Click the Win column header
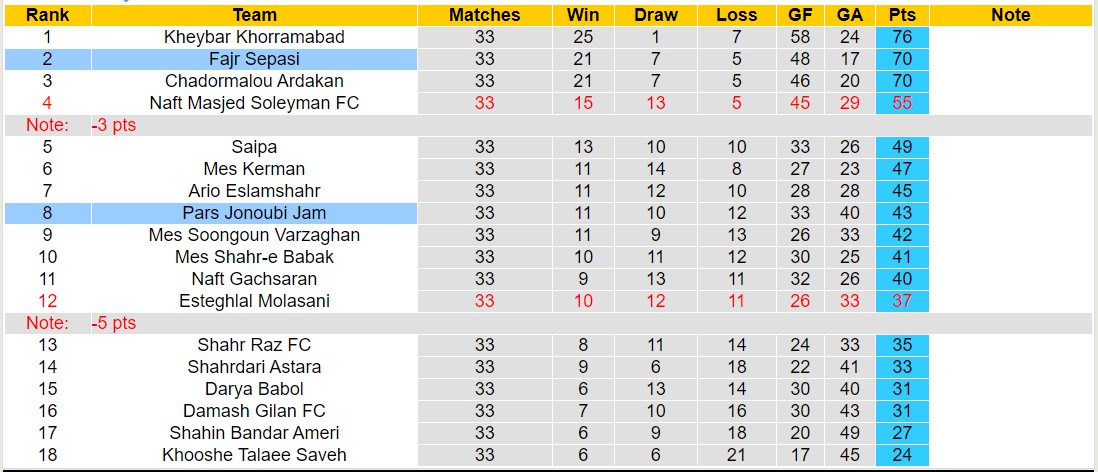 pos(583,15)
